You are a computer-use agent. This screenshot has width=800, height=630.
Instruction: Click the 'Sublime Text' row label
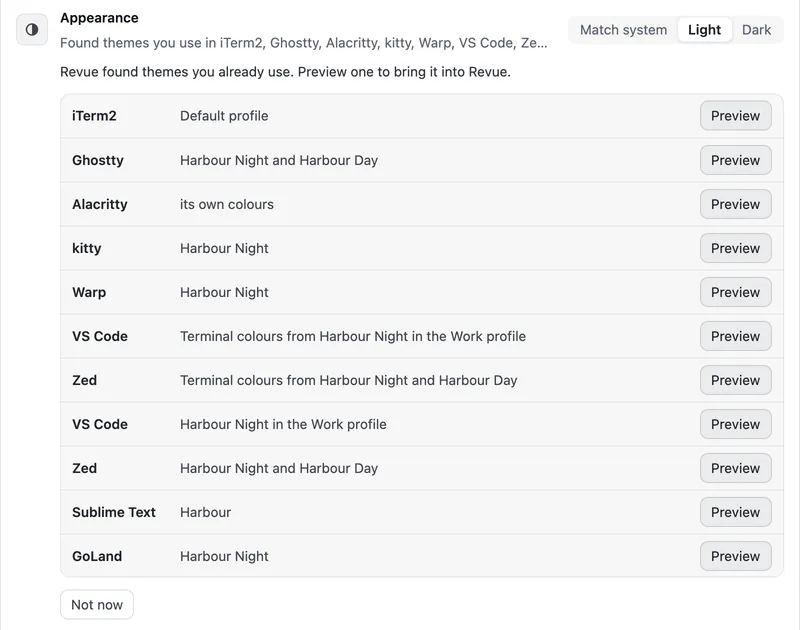point(114,512)
